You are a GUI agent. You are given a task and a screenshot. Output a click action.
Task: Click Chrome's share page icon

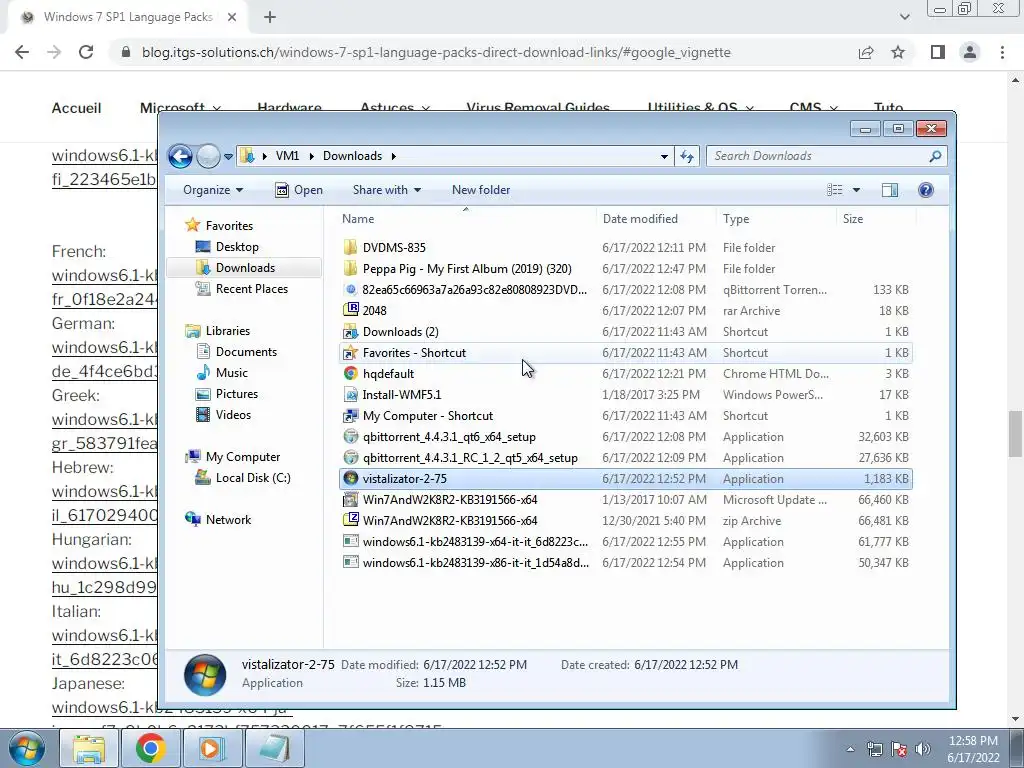[866, 52]
